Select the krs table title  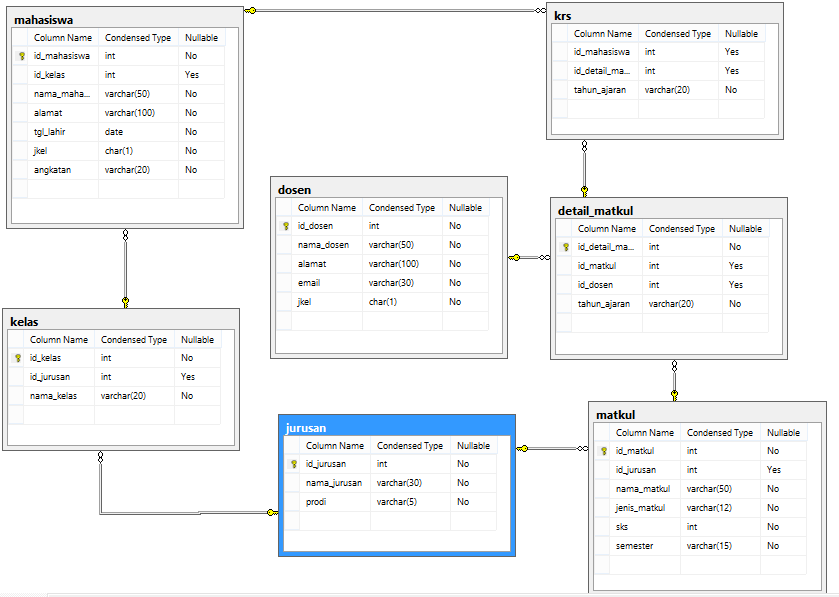tap(563, 16)
